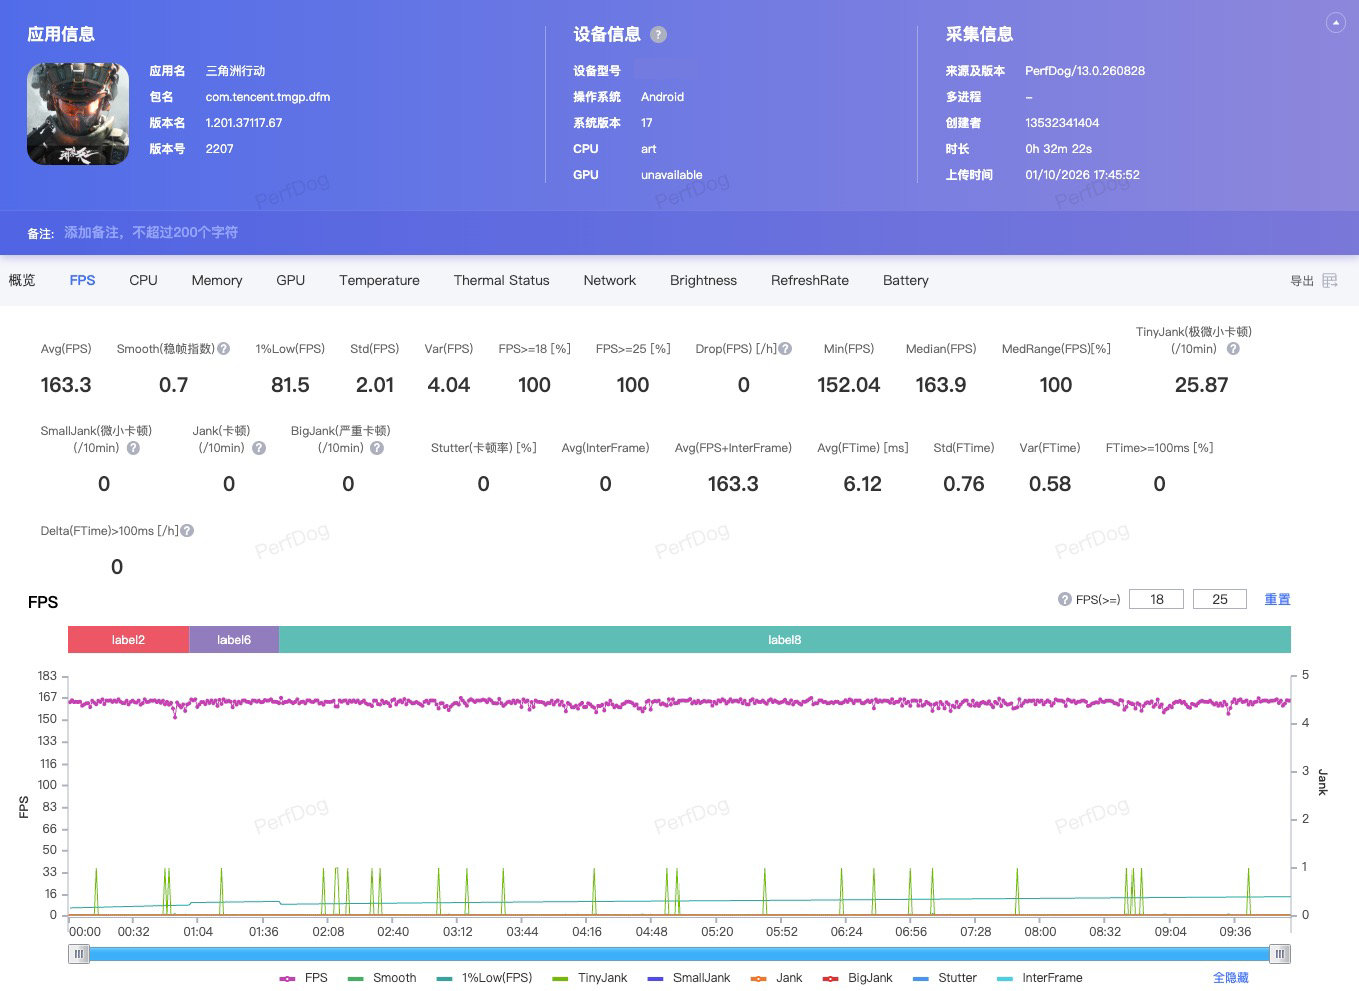
Task: Toggle the TinyJank series in the legend
Action: tap(590, 978)
